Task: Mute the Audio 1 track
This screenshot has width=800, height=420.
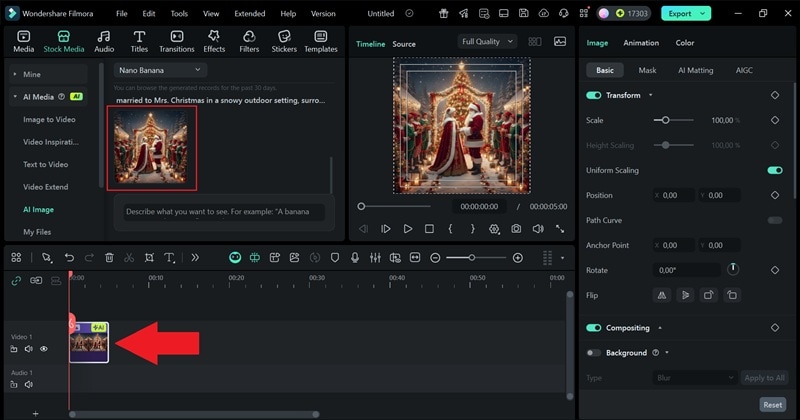Action: tap(29, 384)
